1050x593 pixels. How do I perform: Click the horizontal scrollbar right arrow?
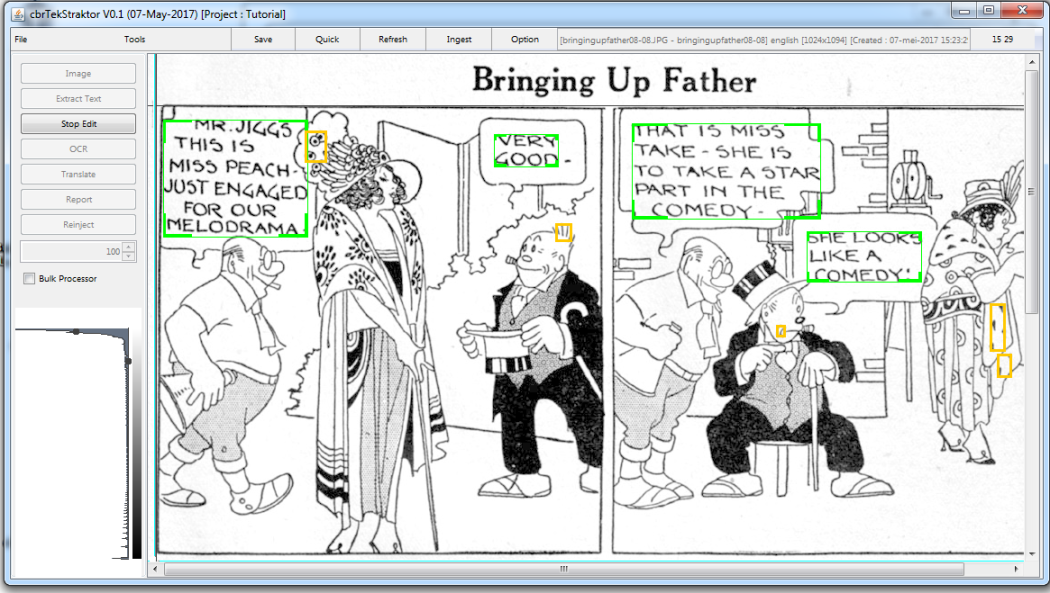pyautogui.click(x=1017, y=569)
